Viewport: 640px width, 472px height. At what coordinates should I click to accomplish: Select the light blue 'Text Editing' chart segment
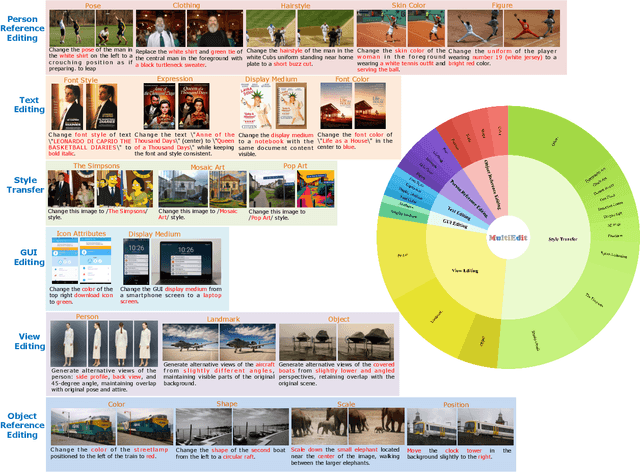(459, 213)
